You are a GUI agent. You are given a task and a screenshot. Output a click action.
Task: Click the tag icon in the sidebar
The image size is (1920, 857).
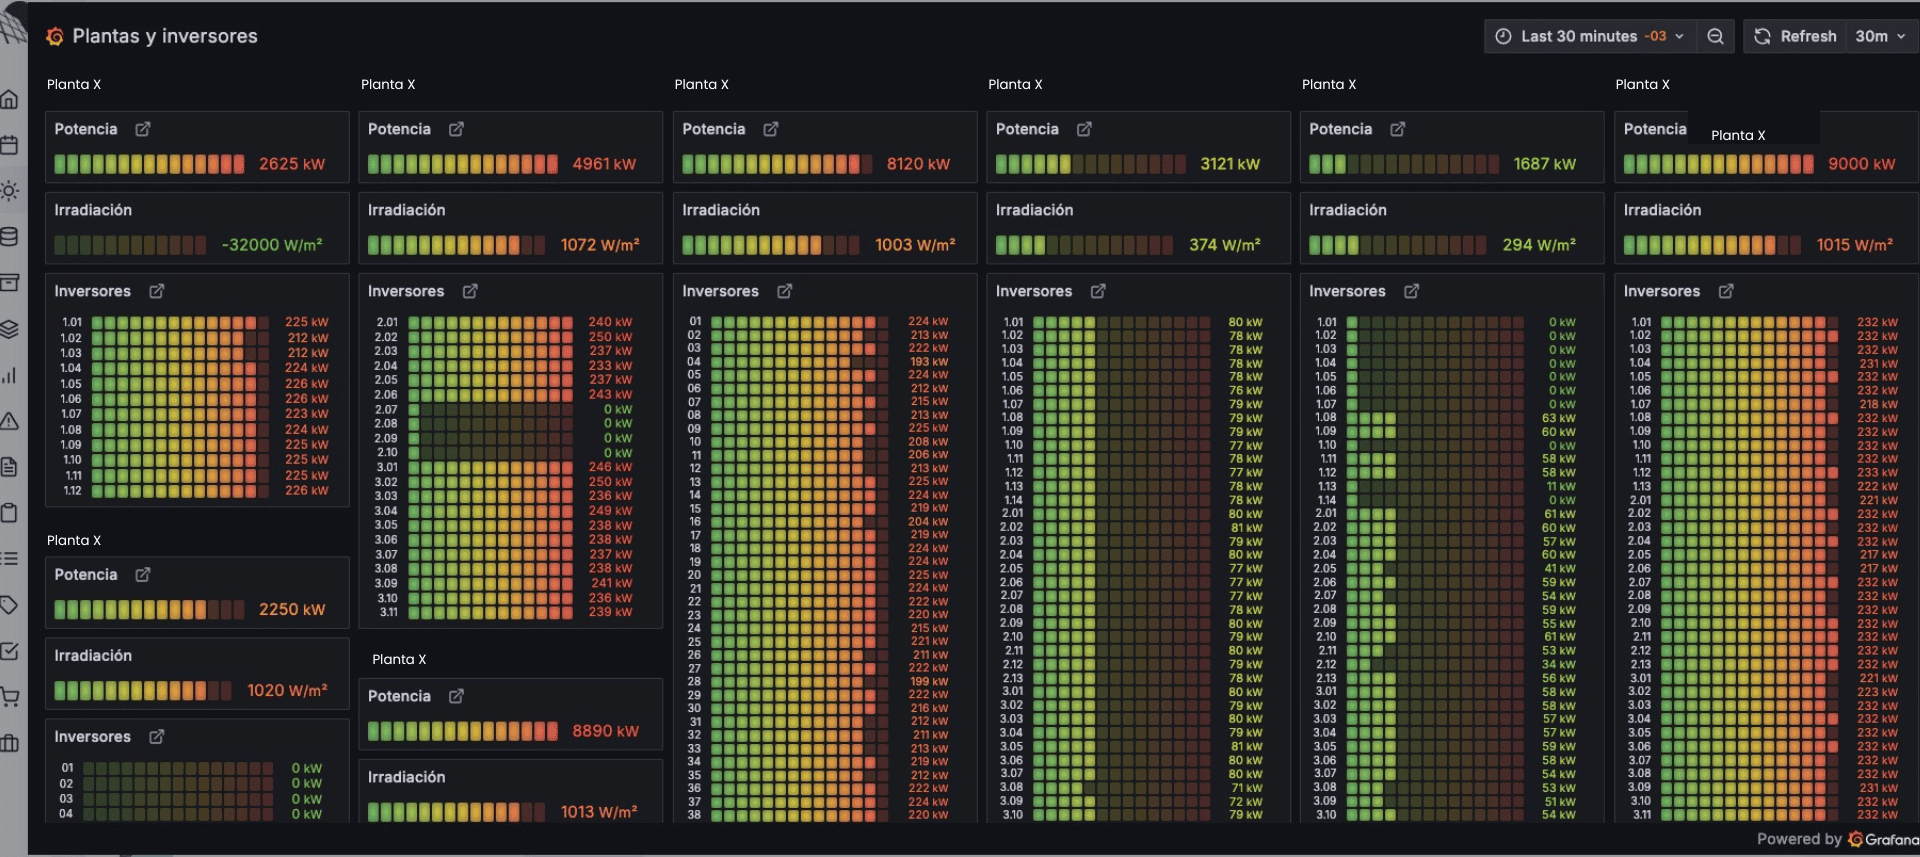[10, 605]
